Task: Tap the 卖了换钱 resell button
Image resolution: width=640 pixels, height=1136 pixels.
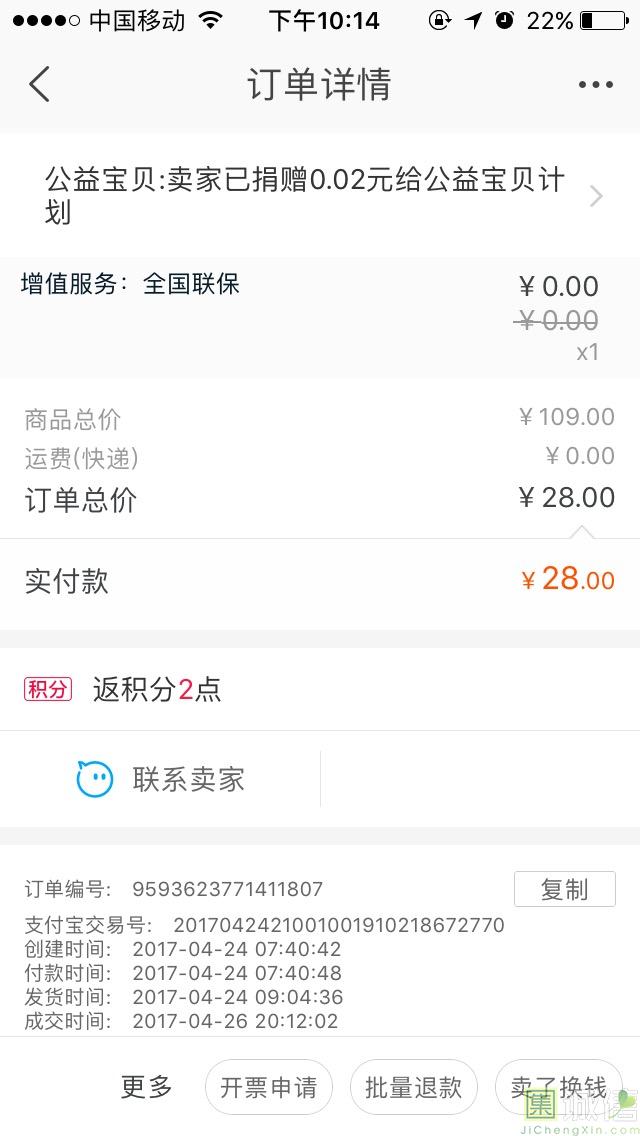Action: (558, 1087)
